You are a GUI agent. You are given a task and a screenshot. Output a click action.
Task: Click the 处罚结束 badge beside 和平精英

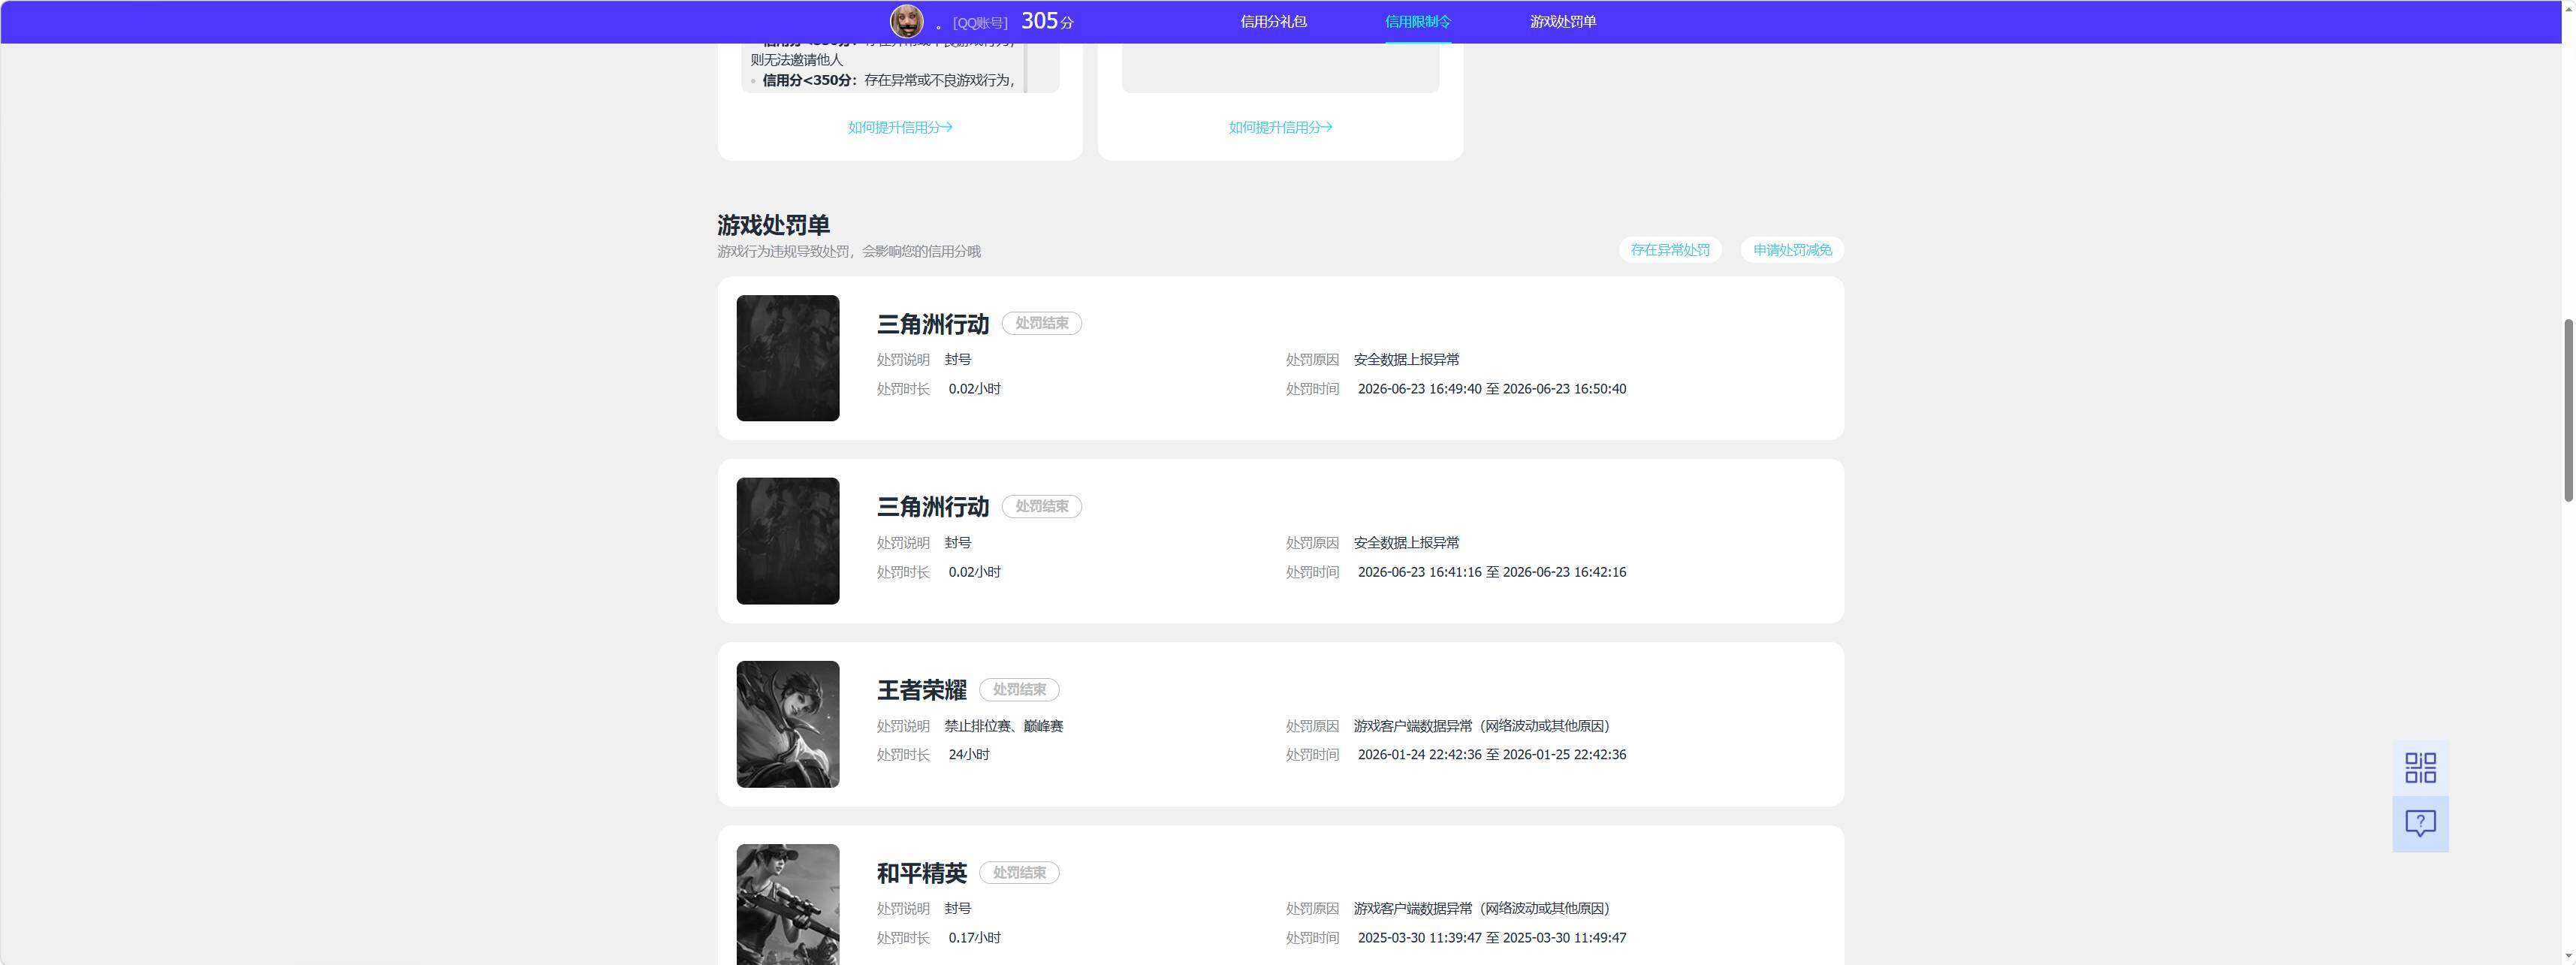click(x=1019, y=873)
